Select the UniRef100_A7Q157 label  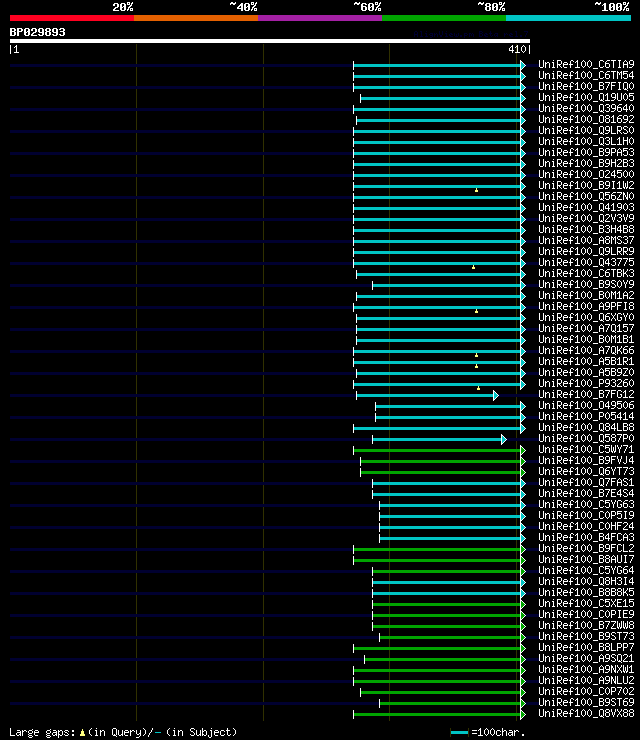point(586,328)
